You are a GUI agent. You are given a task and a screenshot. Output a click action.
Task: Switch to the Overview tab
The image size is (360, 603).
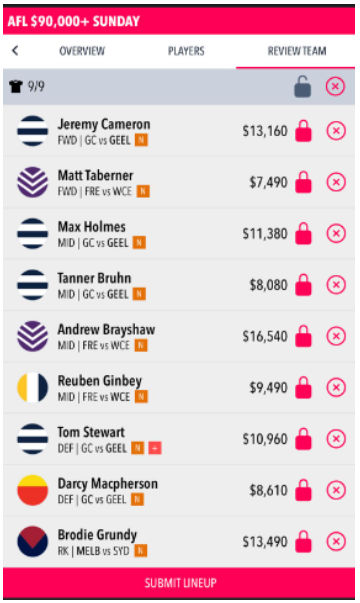82,51
